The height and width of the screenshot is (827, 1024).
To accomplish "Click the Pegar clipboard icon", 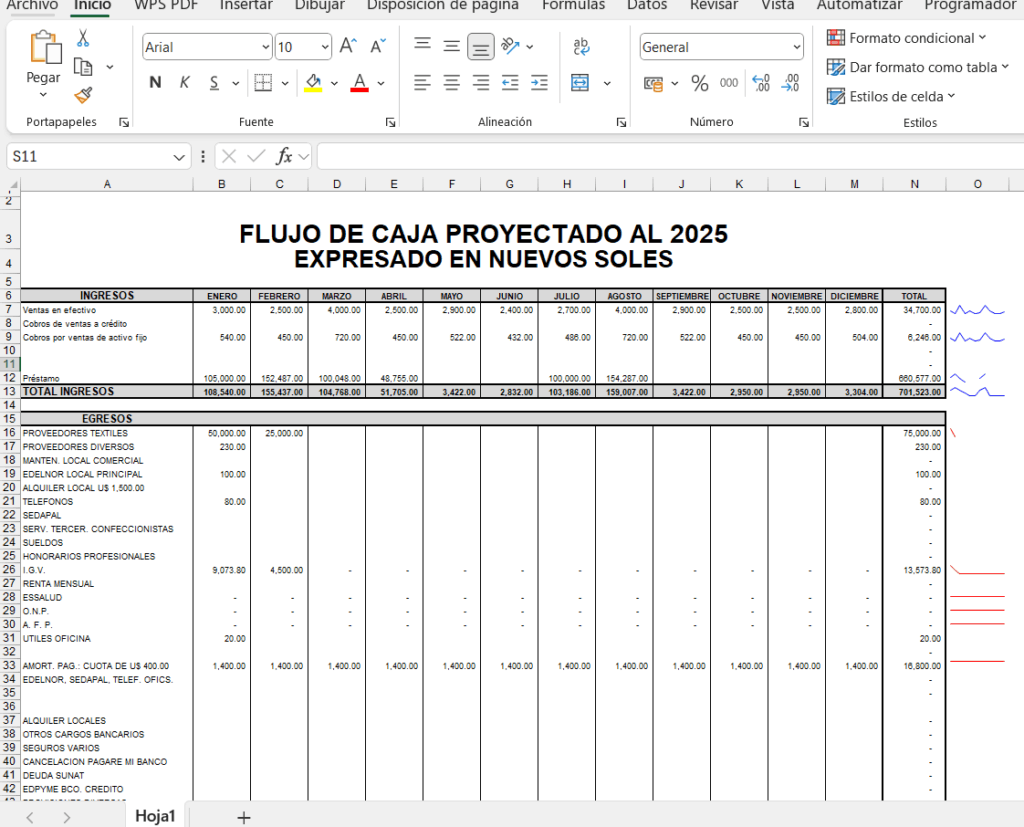I will [45, 48].
